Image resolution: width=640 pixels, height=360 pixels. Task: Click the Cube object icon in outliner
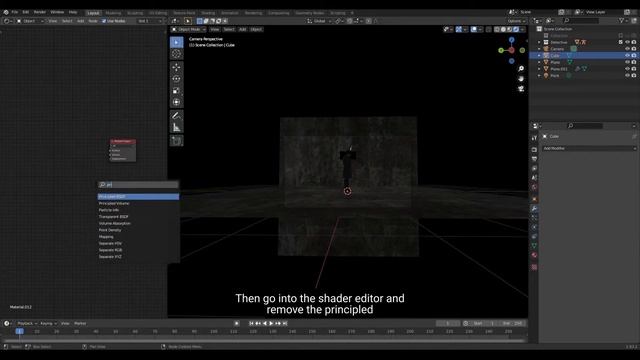(x=546, y=56)
